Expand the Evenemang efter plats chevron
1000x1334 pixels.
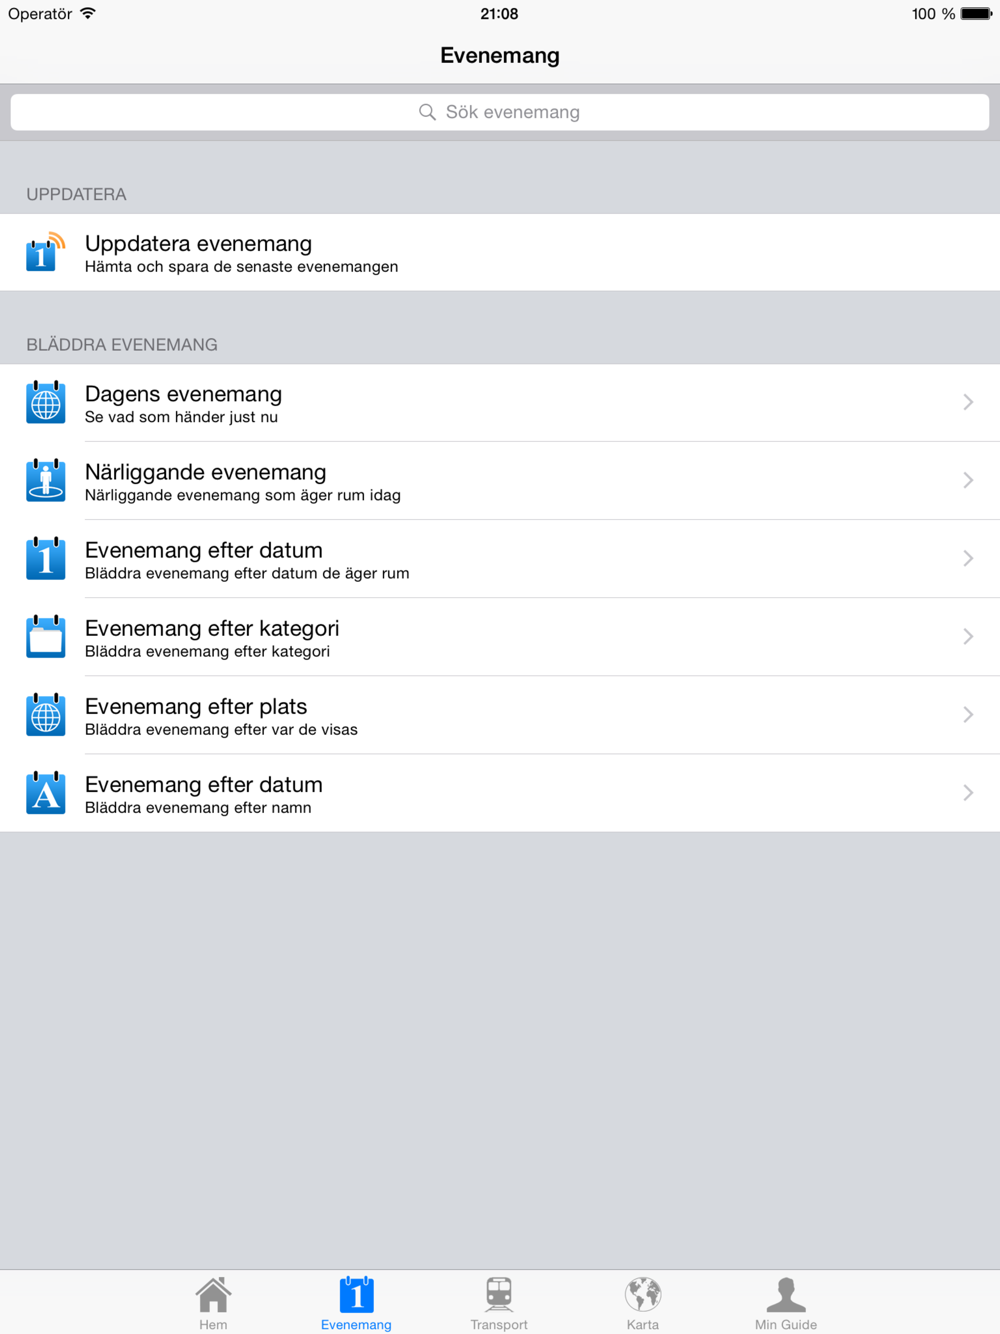point(968,714)
